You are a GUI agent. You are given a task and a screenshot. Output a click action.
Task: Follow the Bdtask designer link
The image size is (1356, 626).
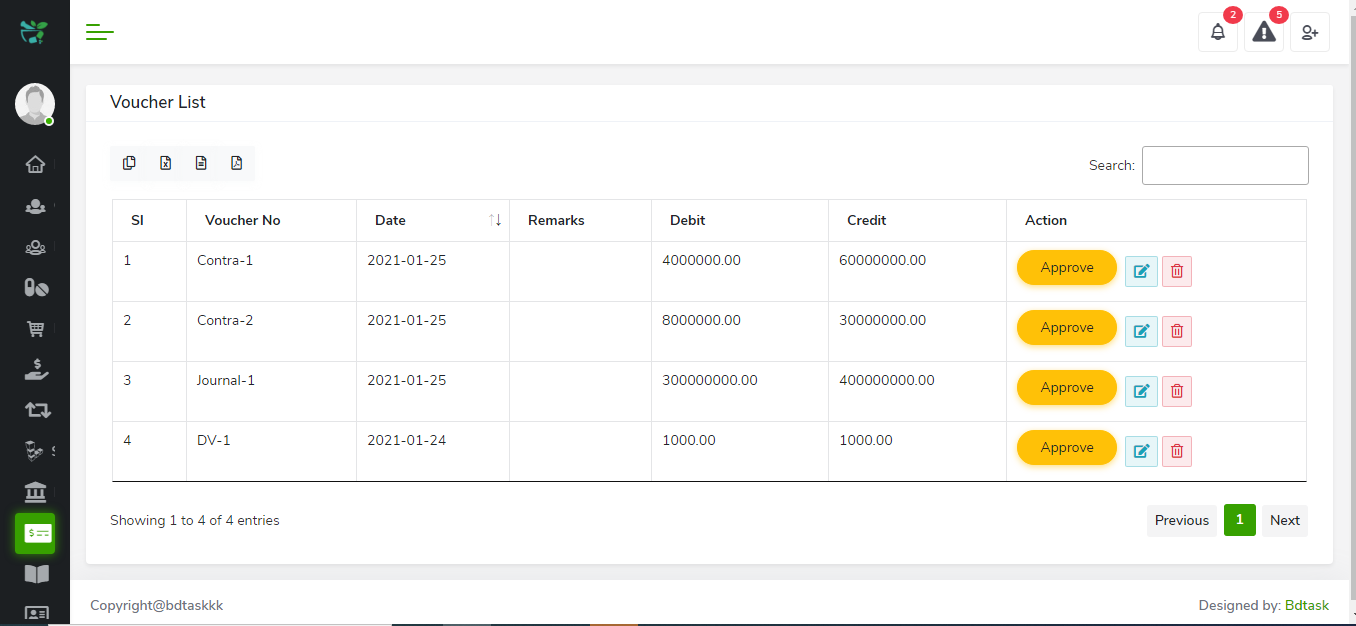1307,605
